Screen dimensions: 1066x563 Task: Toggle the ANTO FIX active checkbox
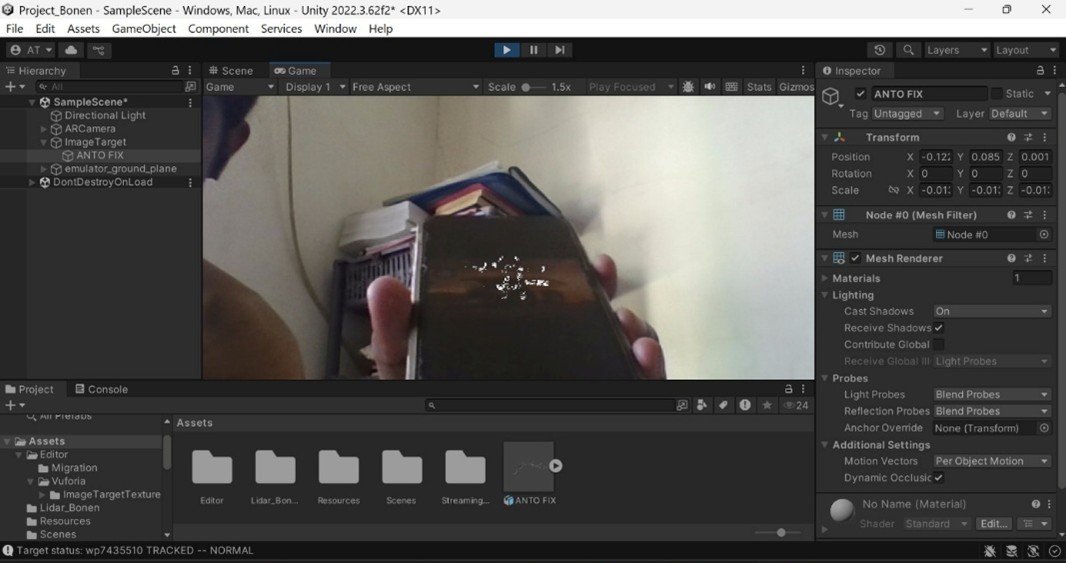pos(861,94)
